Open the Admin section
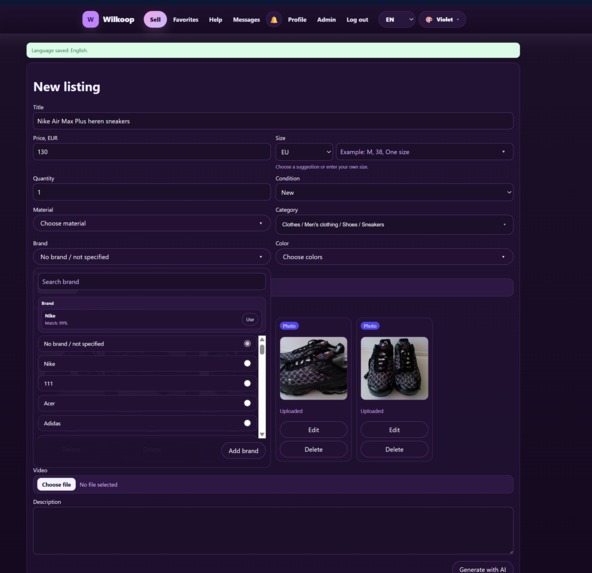This screenshot has height=573, width=592. tap(326, 20)
